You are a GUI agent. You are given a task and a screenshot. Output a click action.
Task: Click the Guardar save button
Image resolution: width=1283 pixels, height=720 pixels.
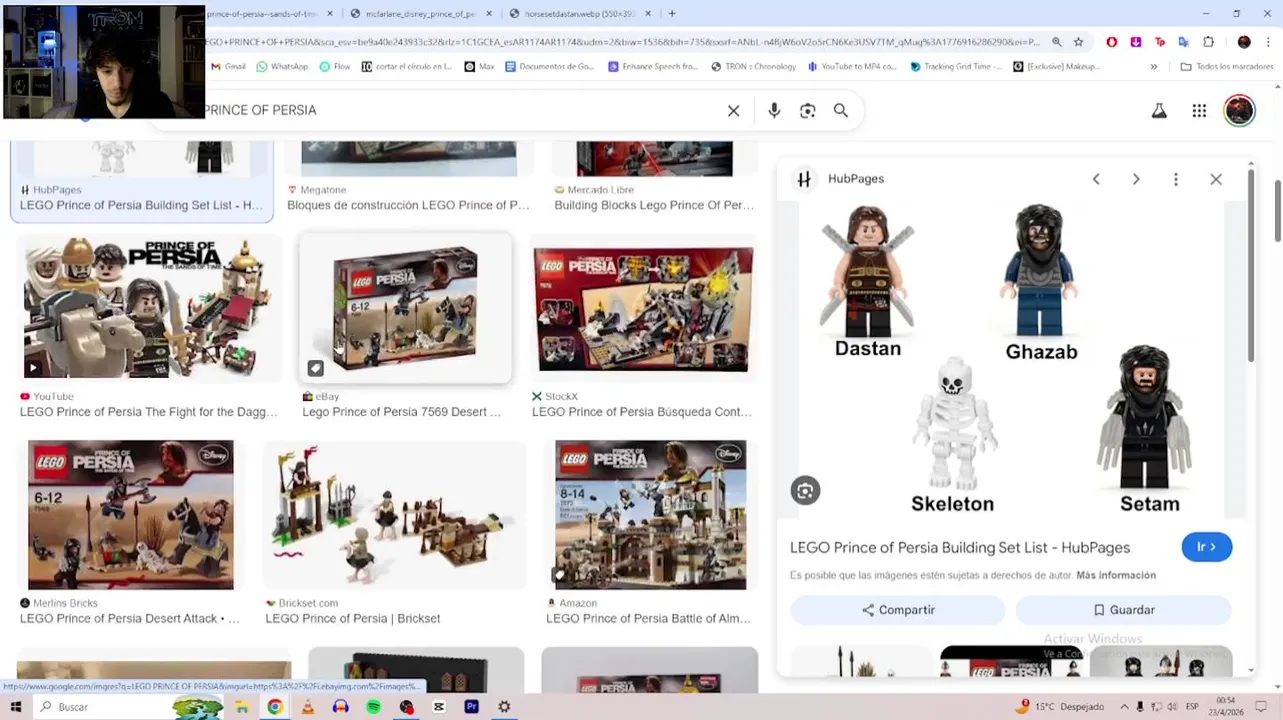[x=1123, y=610]
